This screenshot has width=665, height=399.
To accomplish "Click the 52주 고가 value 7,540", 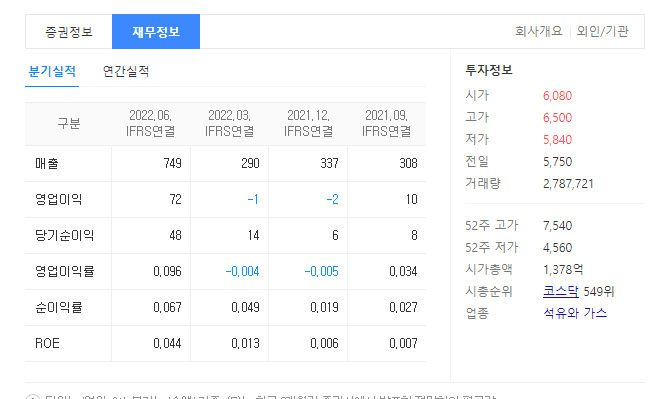I will click(x=558, y=226).
